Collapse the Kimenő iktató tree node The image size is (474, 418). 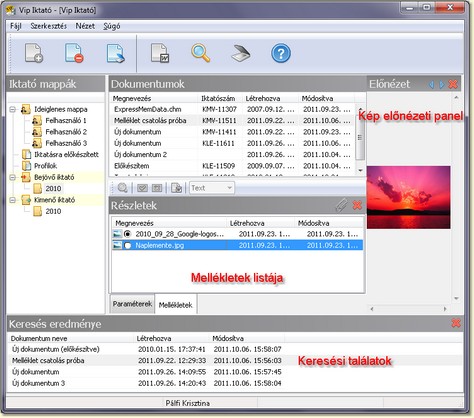click(x=13, y=200)
